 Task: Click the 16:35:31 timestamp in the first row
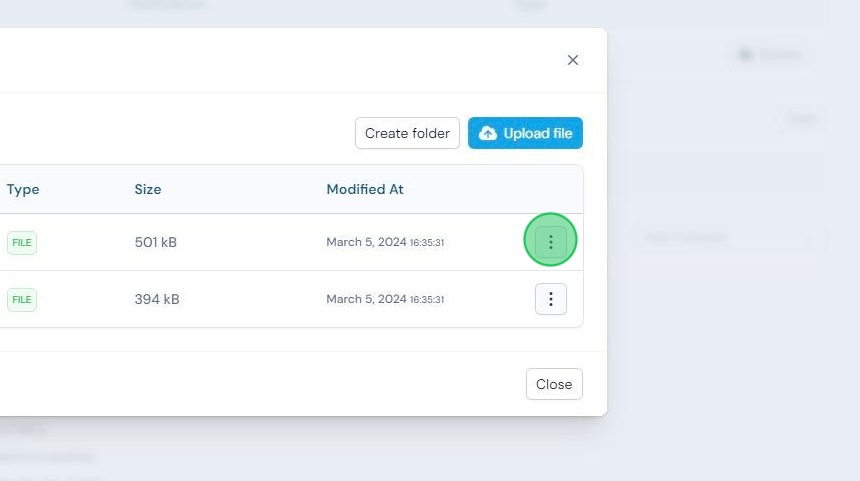pos(427,242)
